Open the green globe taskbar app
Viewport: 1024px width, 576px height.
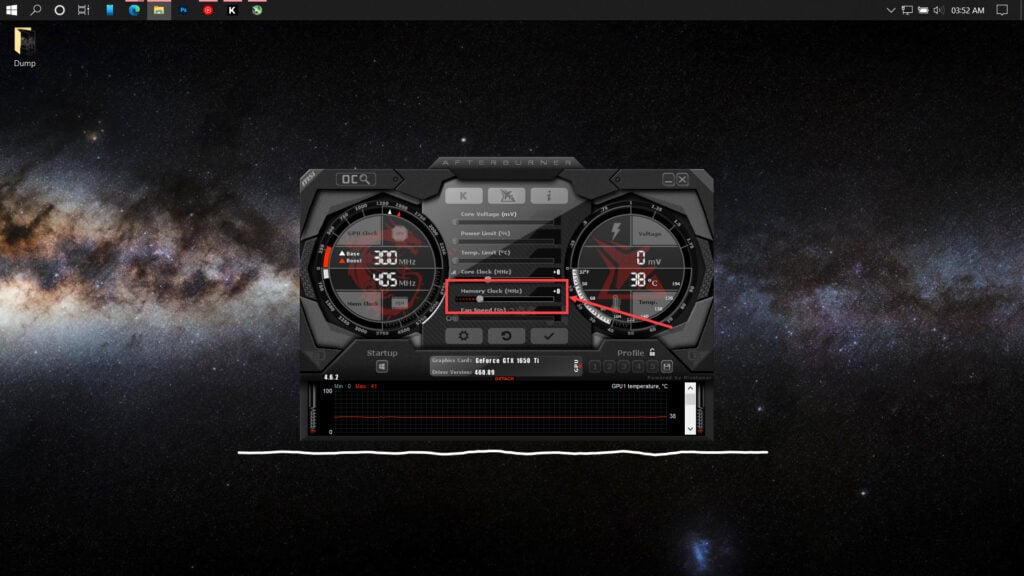tap(257, 10)
